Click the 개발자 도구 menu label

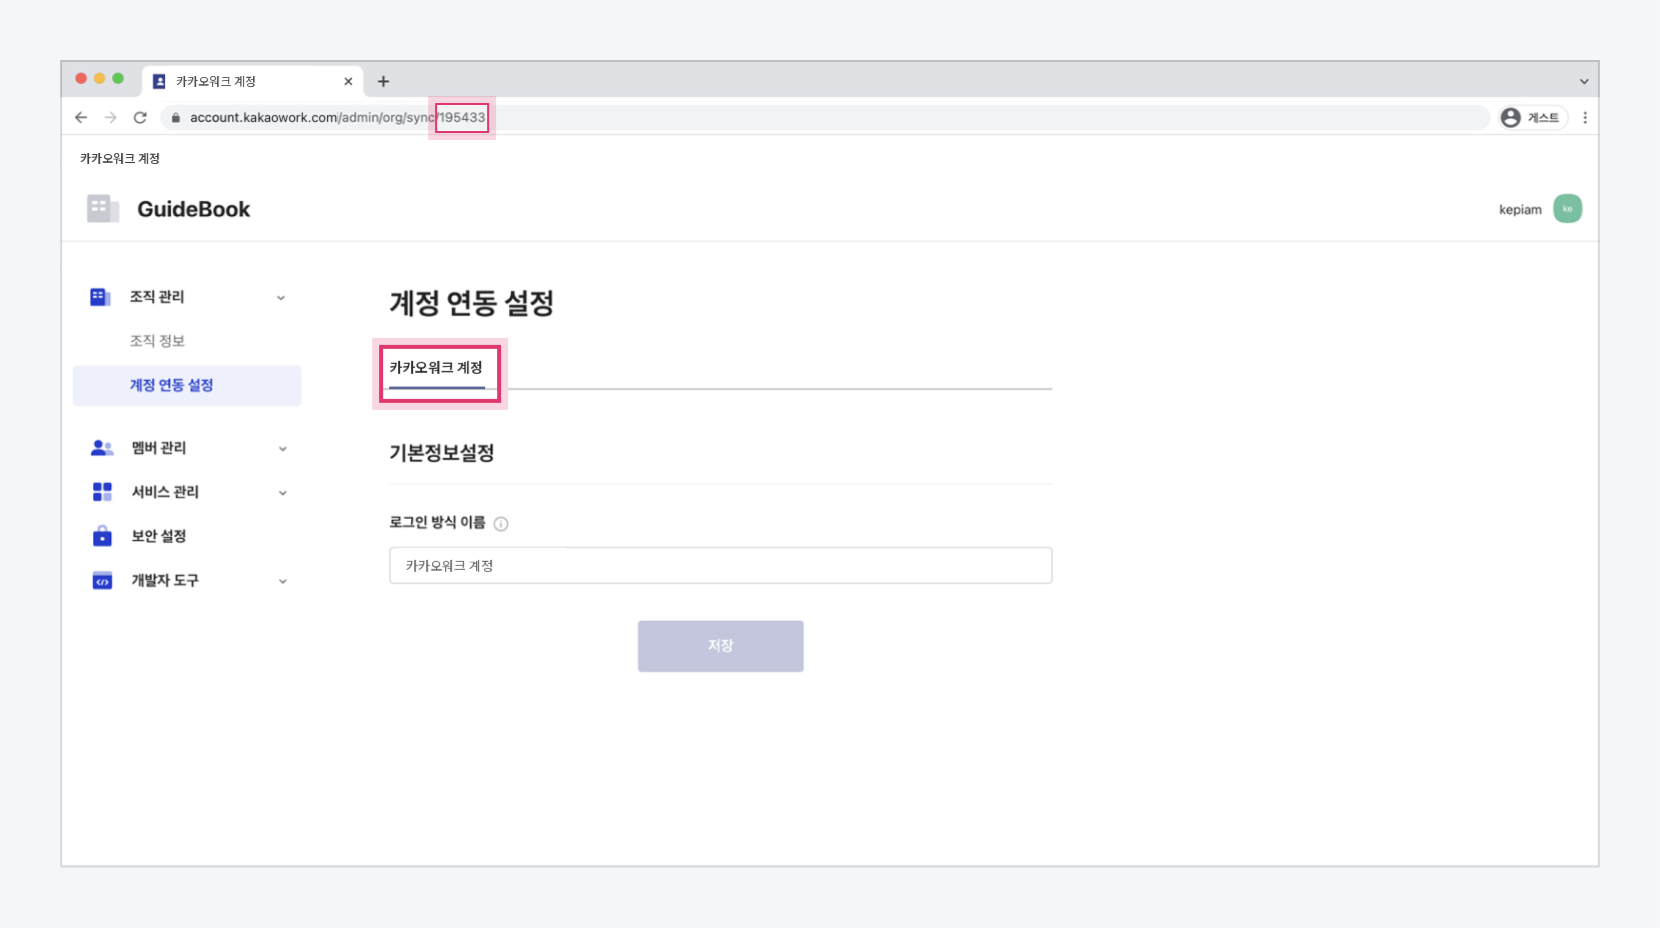point(165,581)
